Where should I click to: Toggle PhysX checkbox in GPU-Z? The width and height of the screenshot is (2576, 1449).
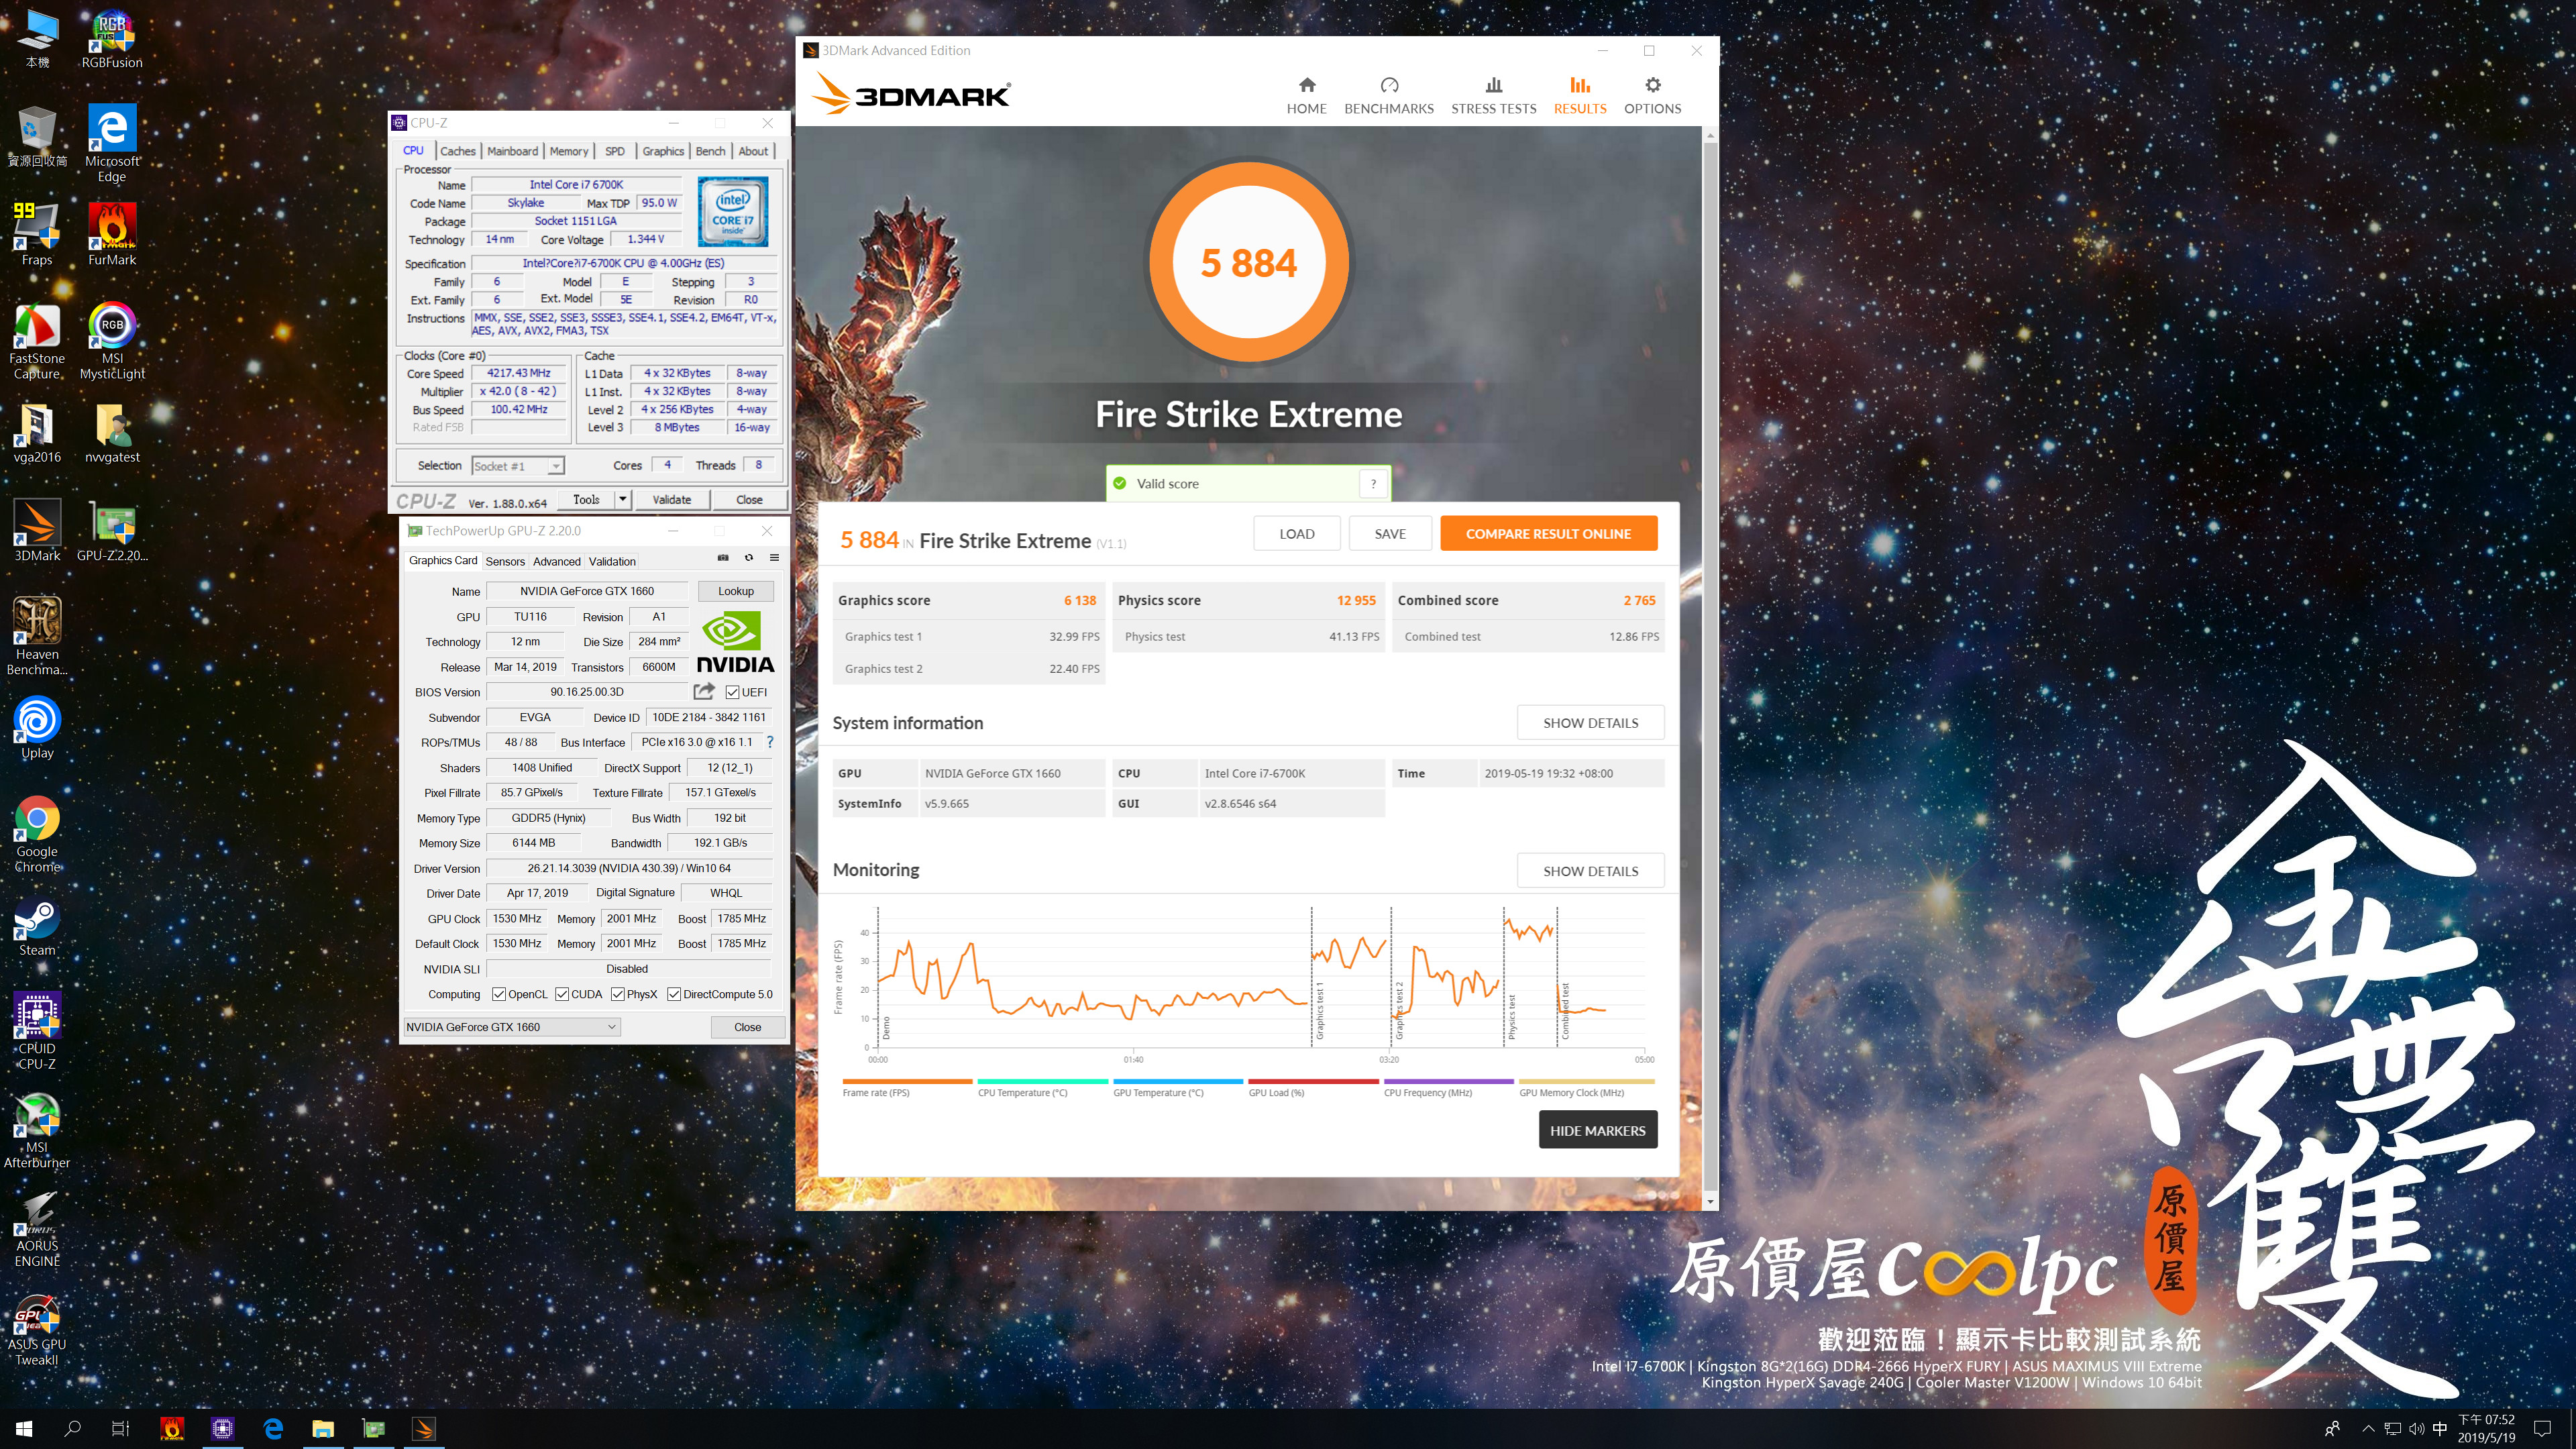pyautogui.click(x=618, y=994)
